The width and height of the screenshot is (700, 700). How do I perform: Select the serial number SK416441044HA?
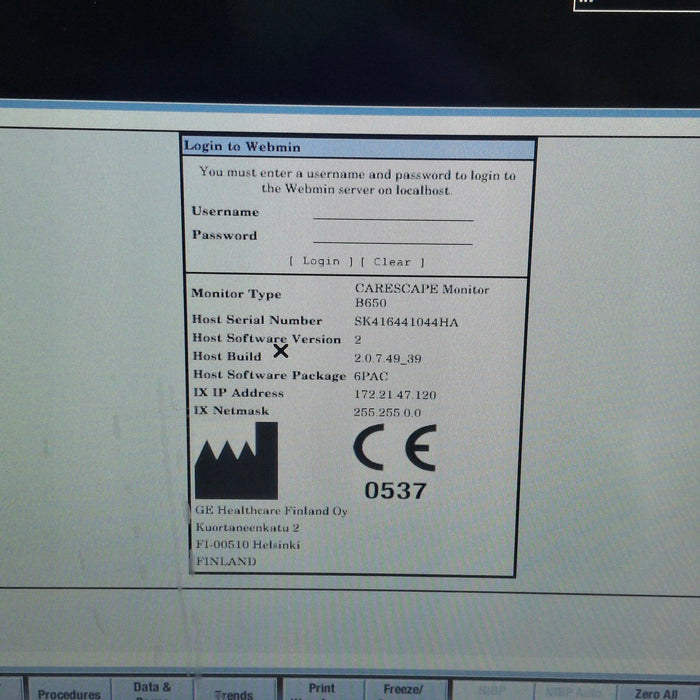[x=406, y=322]
